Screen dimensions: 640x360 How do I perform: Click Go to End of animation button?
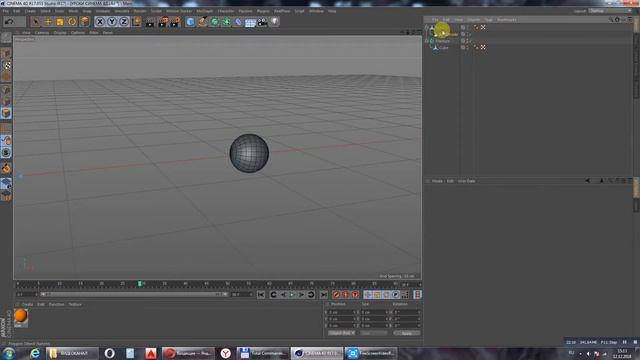tap(324, 295)
